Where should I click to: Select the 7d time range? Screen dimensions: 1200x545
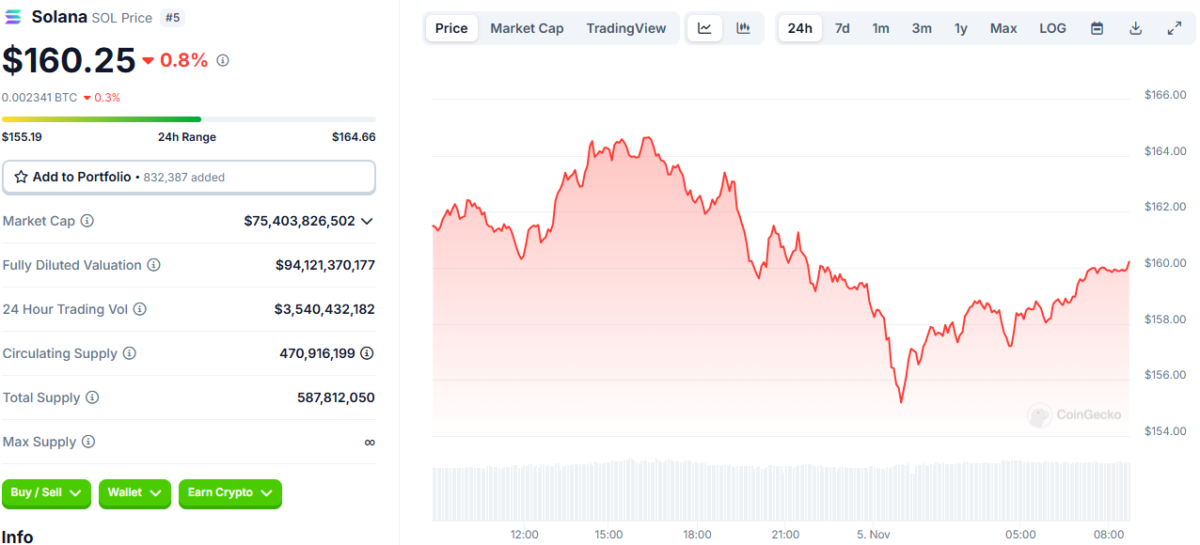[842, 28]
